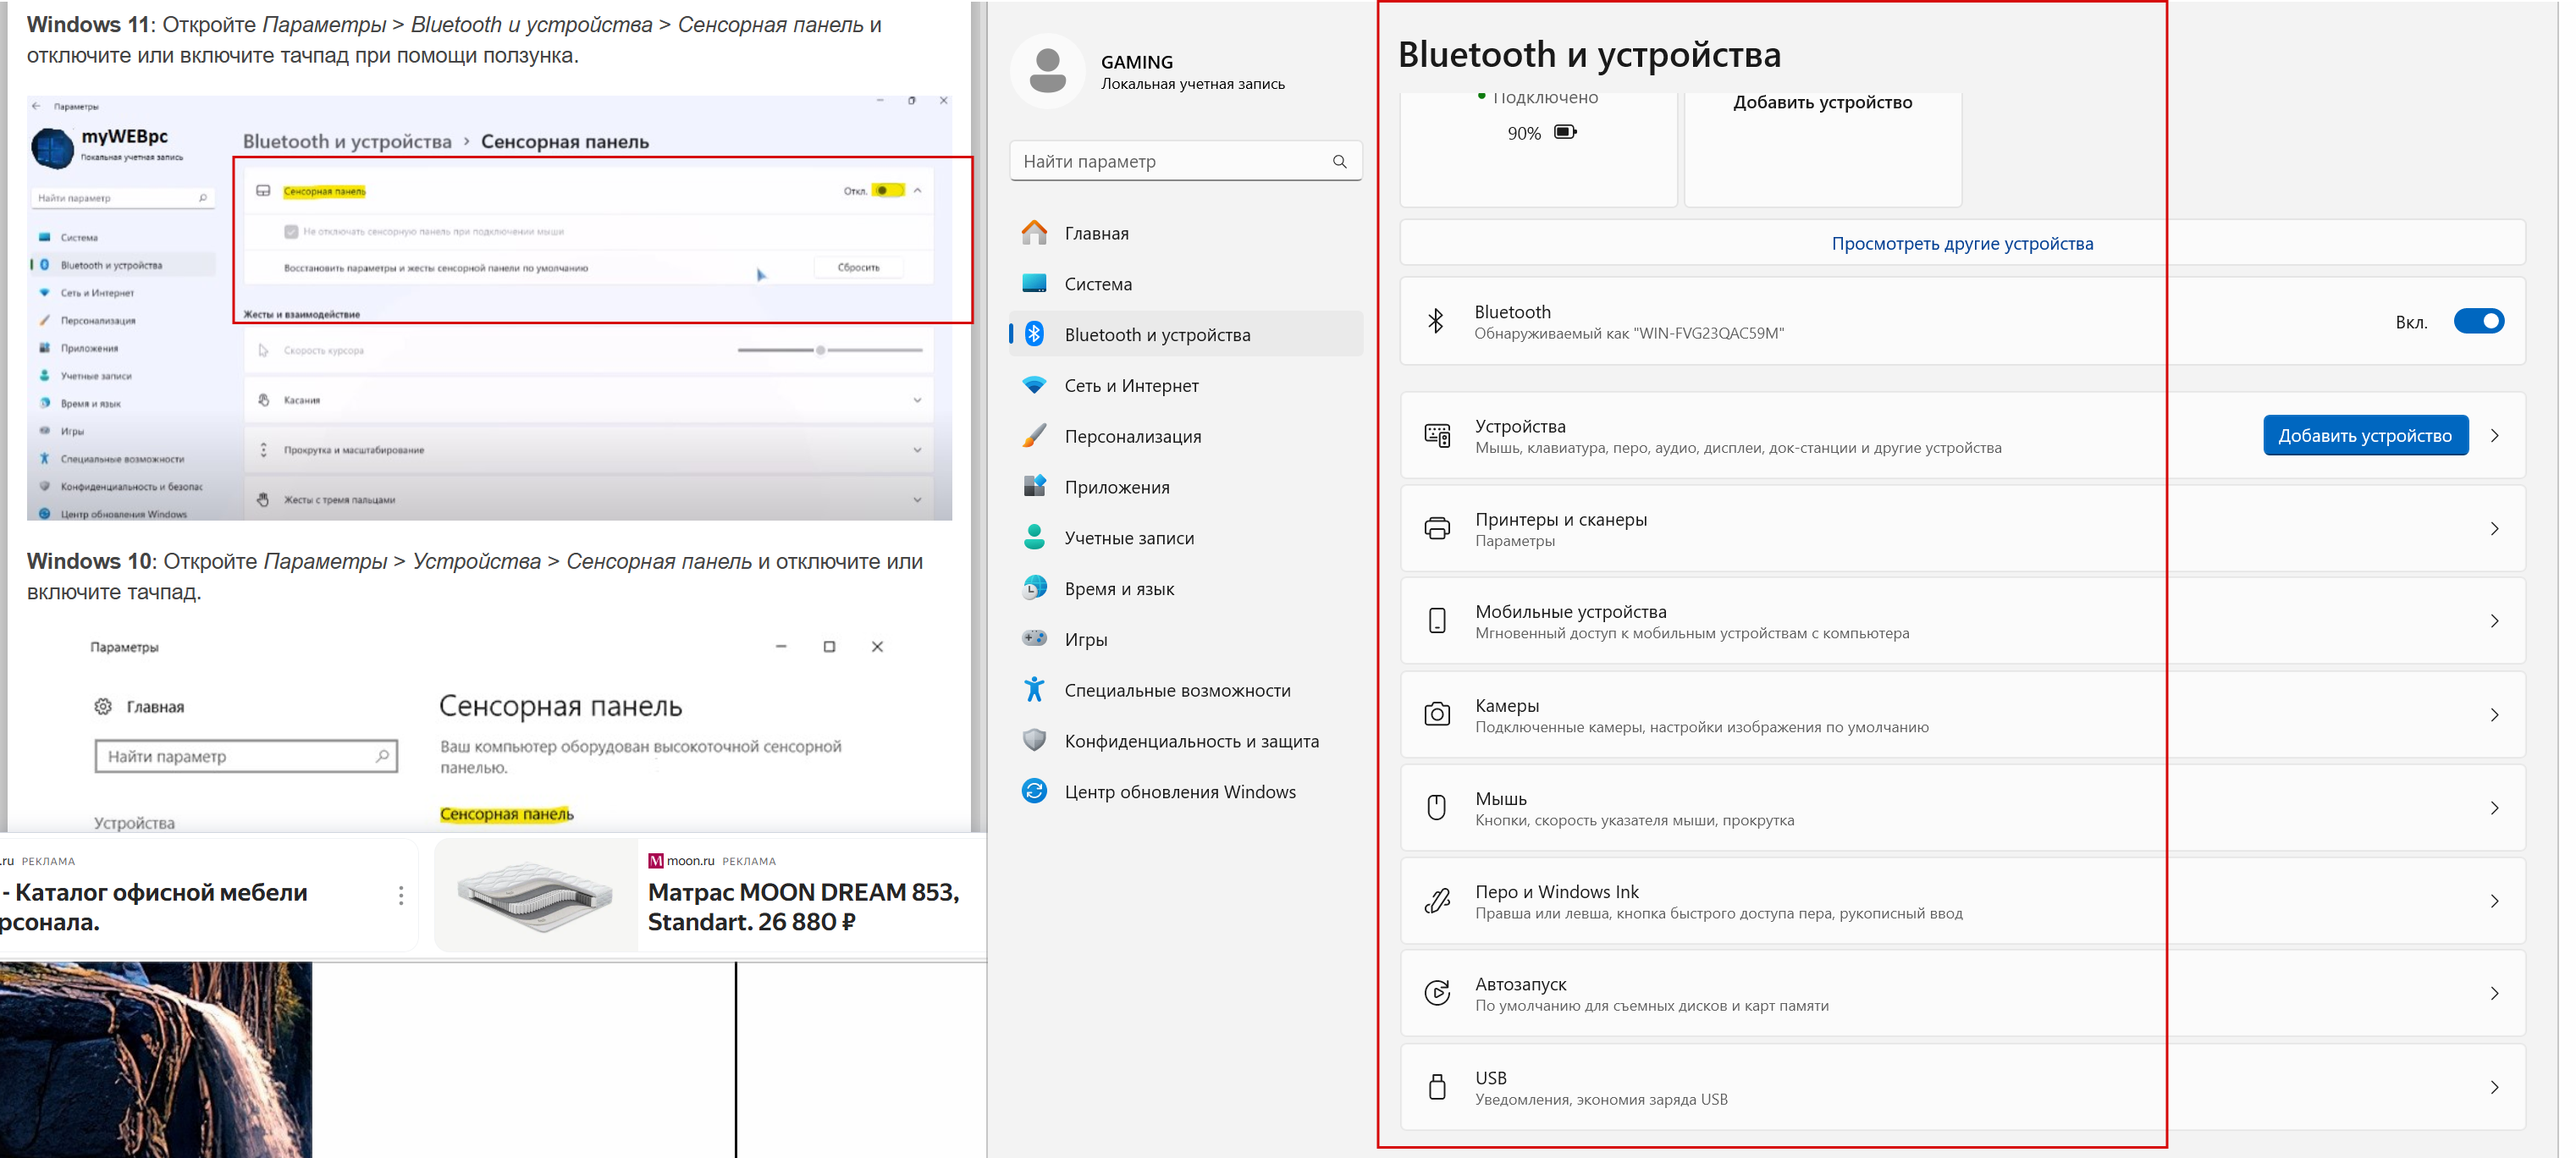The height and width of the screenshot is (1158, 2576).
Task: Click Найти параметр field in Windows 10 screenshot
Action: [246, 756]
